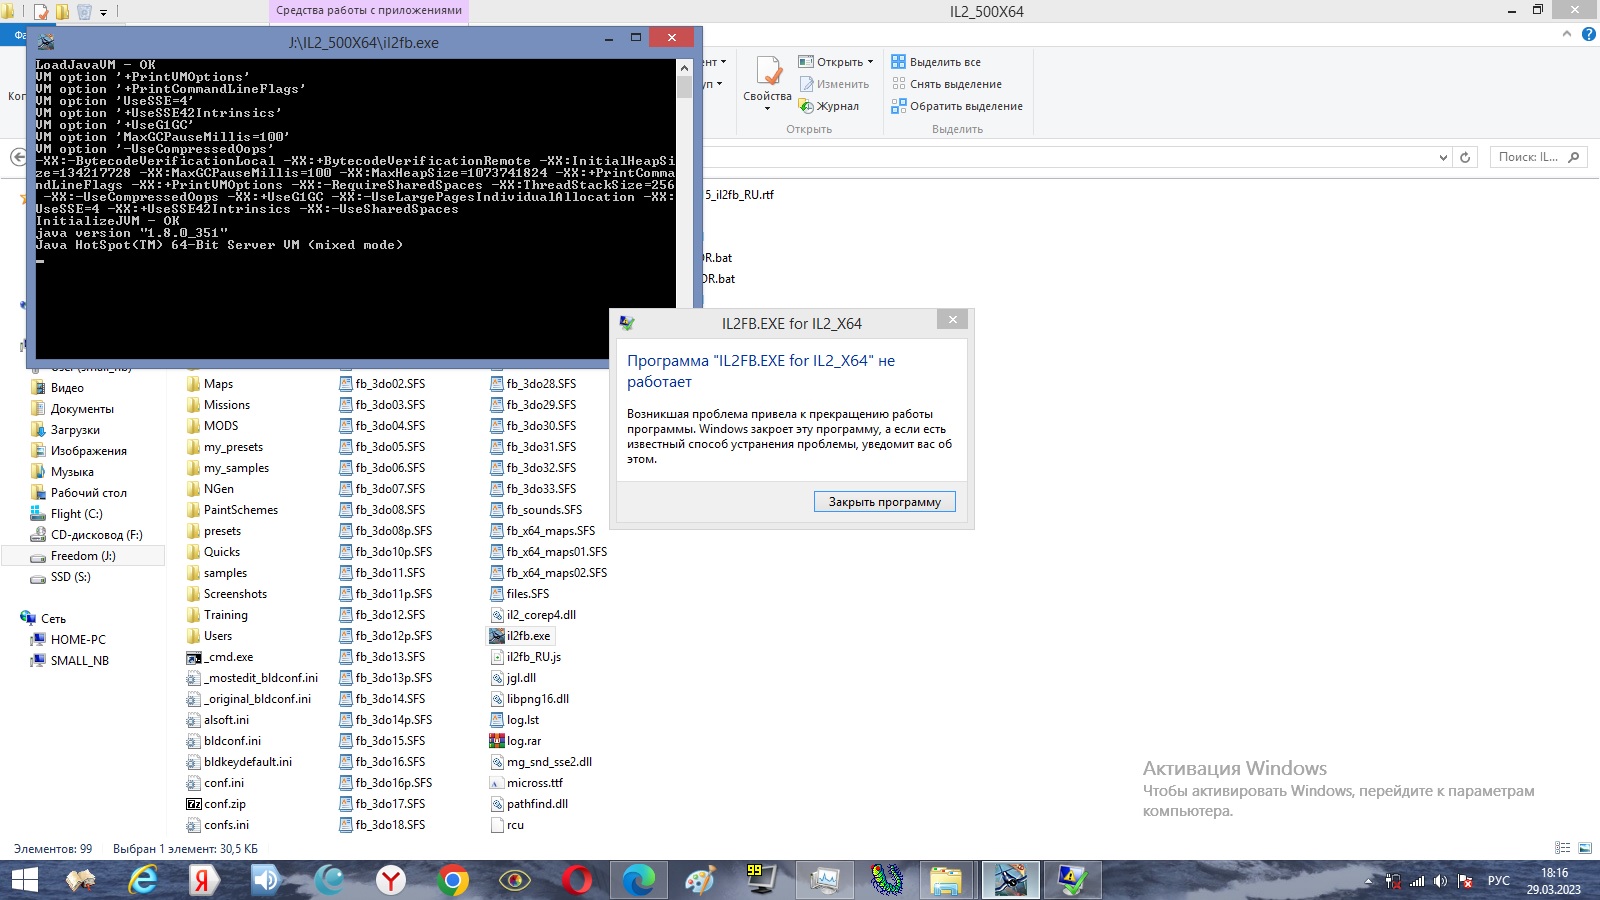Click Закрыть программу in the crash dialog

tap(885, 502)
